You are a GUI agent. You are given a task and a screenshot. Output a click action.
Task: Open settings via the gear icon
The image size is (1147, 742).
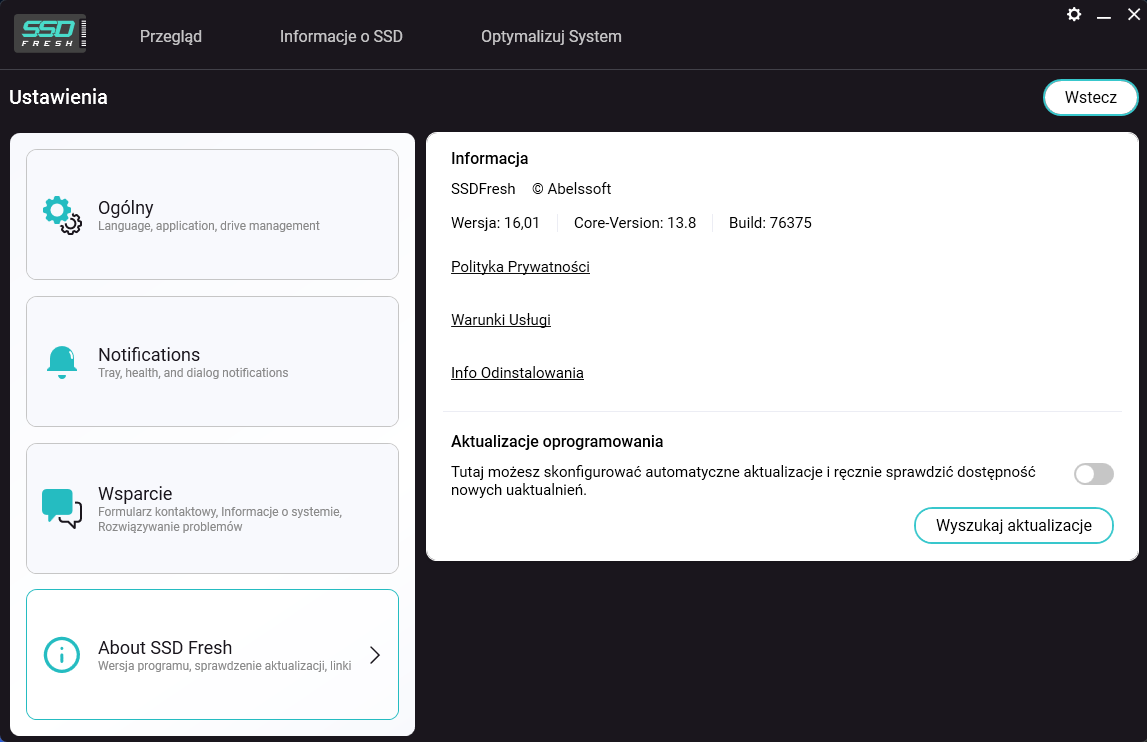(1074, 15)
